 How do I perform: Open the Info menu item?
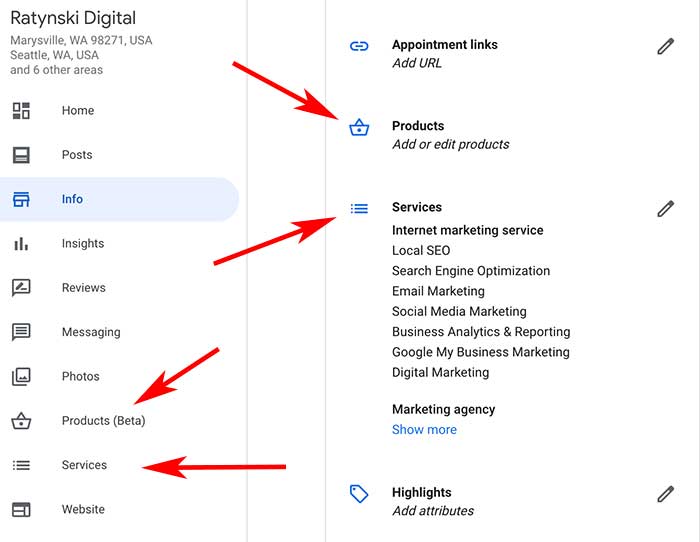pyautogui.click(x=72, y=199)
